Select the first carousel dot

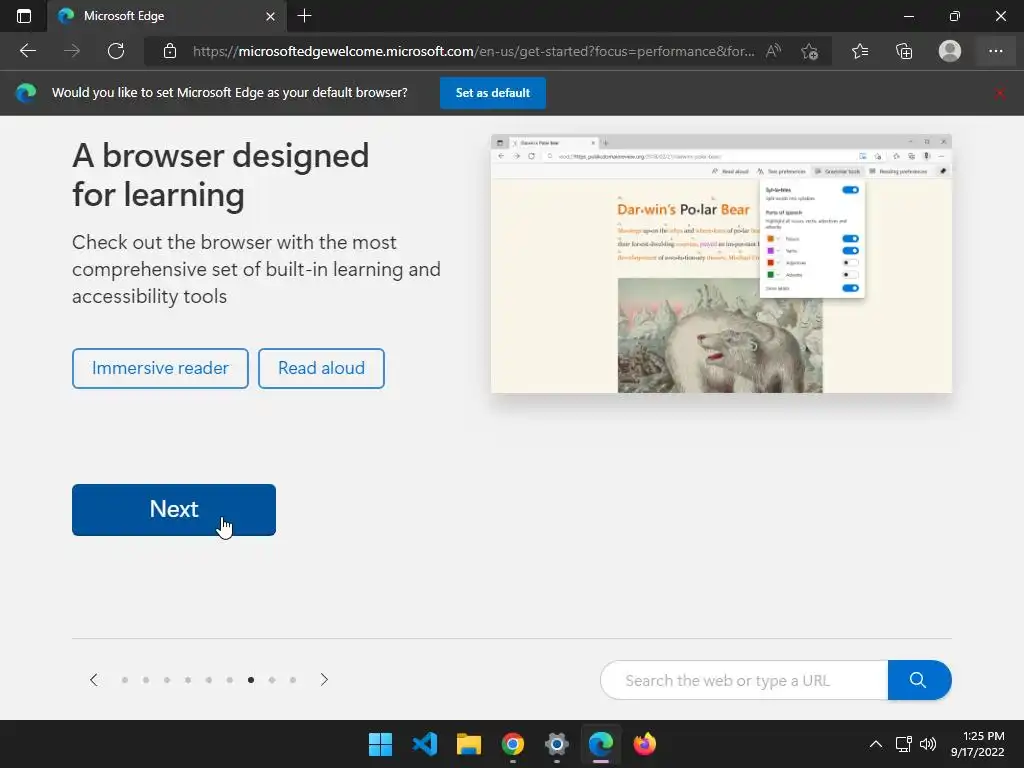(x=125, y=680)
